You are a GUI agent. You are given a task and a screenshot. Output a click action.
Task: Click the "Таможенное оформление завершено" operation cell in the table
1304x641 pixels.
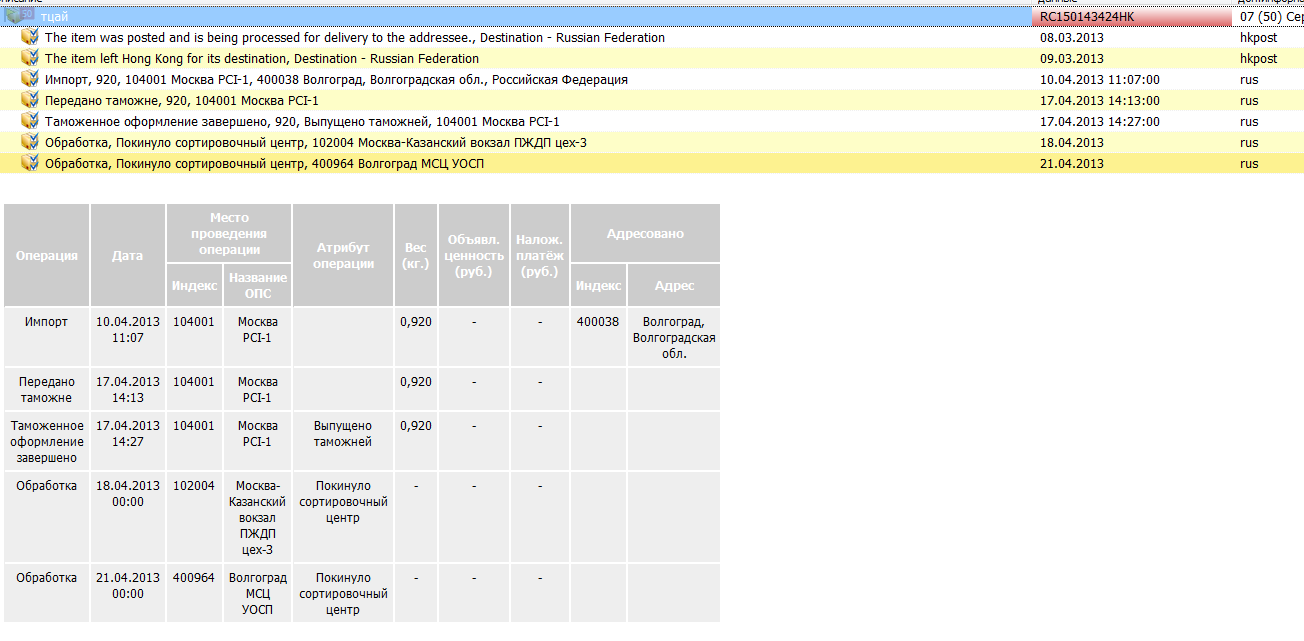pos(47,442)
